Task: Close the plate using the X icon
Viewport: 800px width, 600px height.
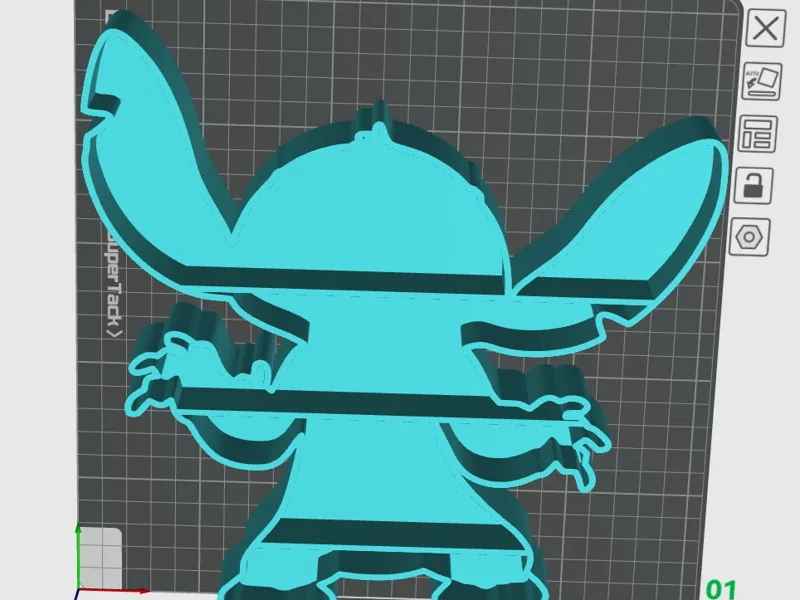Action: [765, 28]
